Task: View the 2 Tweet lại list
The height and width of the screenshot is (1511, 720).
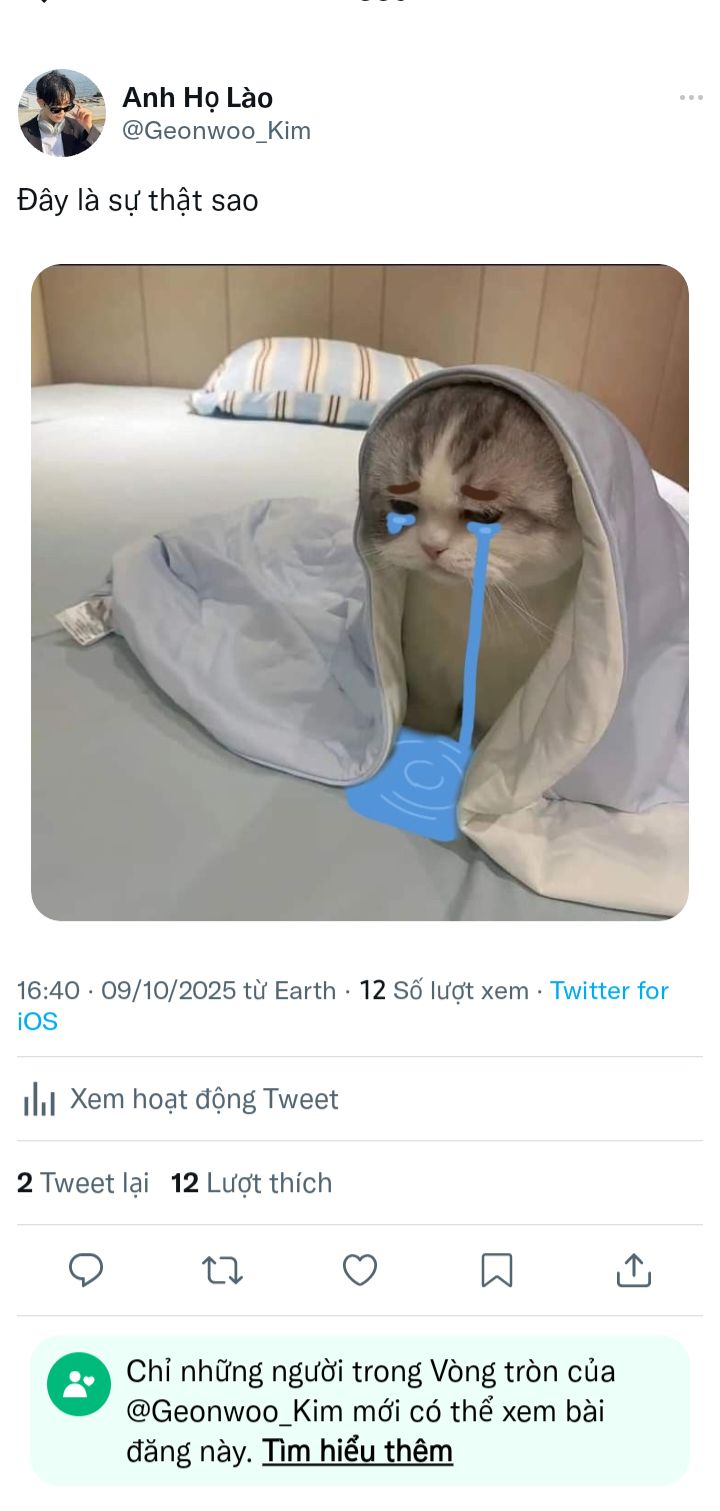Action: [x=83, y=1183]
